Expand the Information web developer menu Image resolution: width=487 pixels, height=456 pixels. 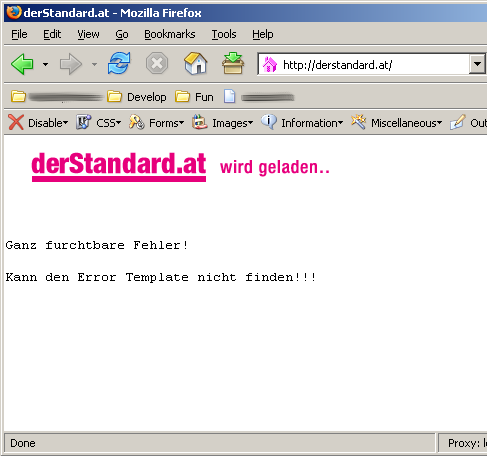(x=312, y=123)
